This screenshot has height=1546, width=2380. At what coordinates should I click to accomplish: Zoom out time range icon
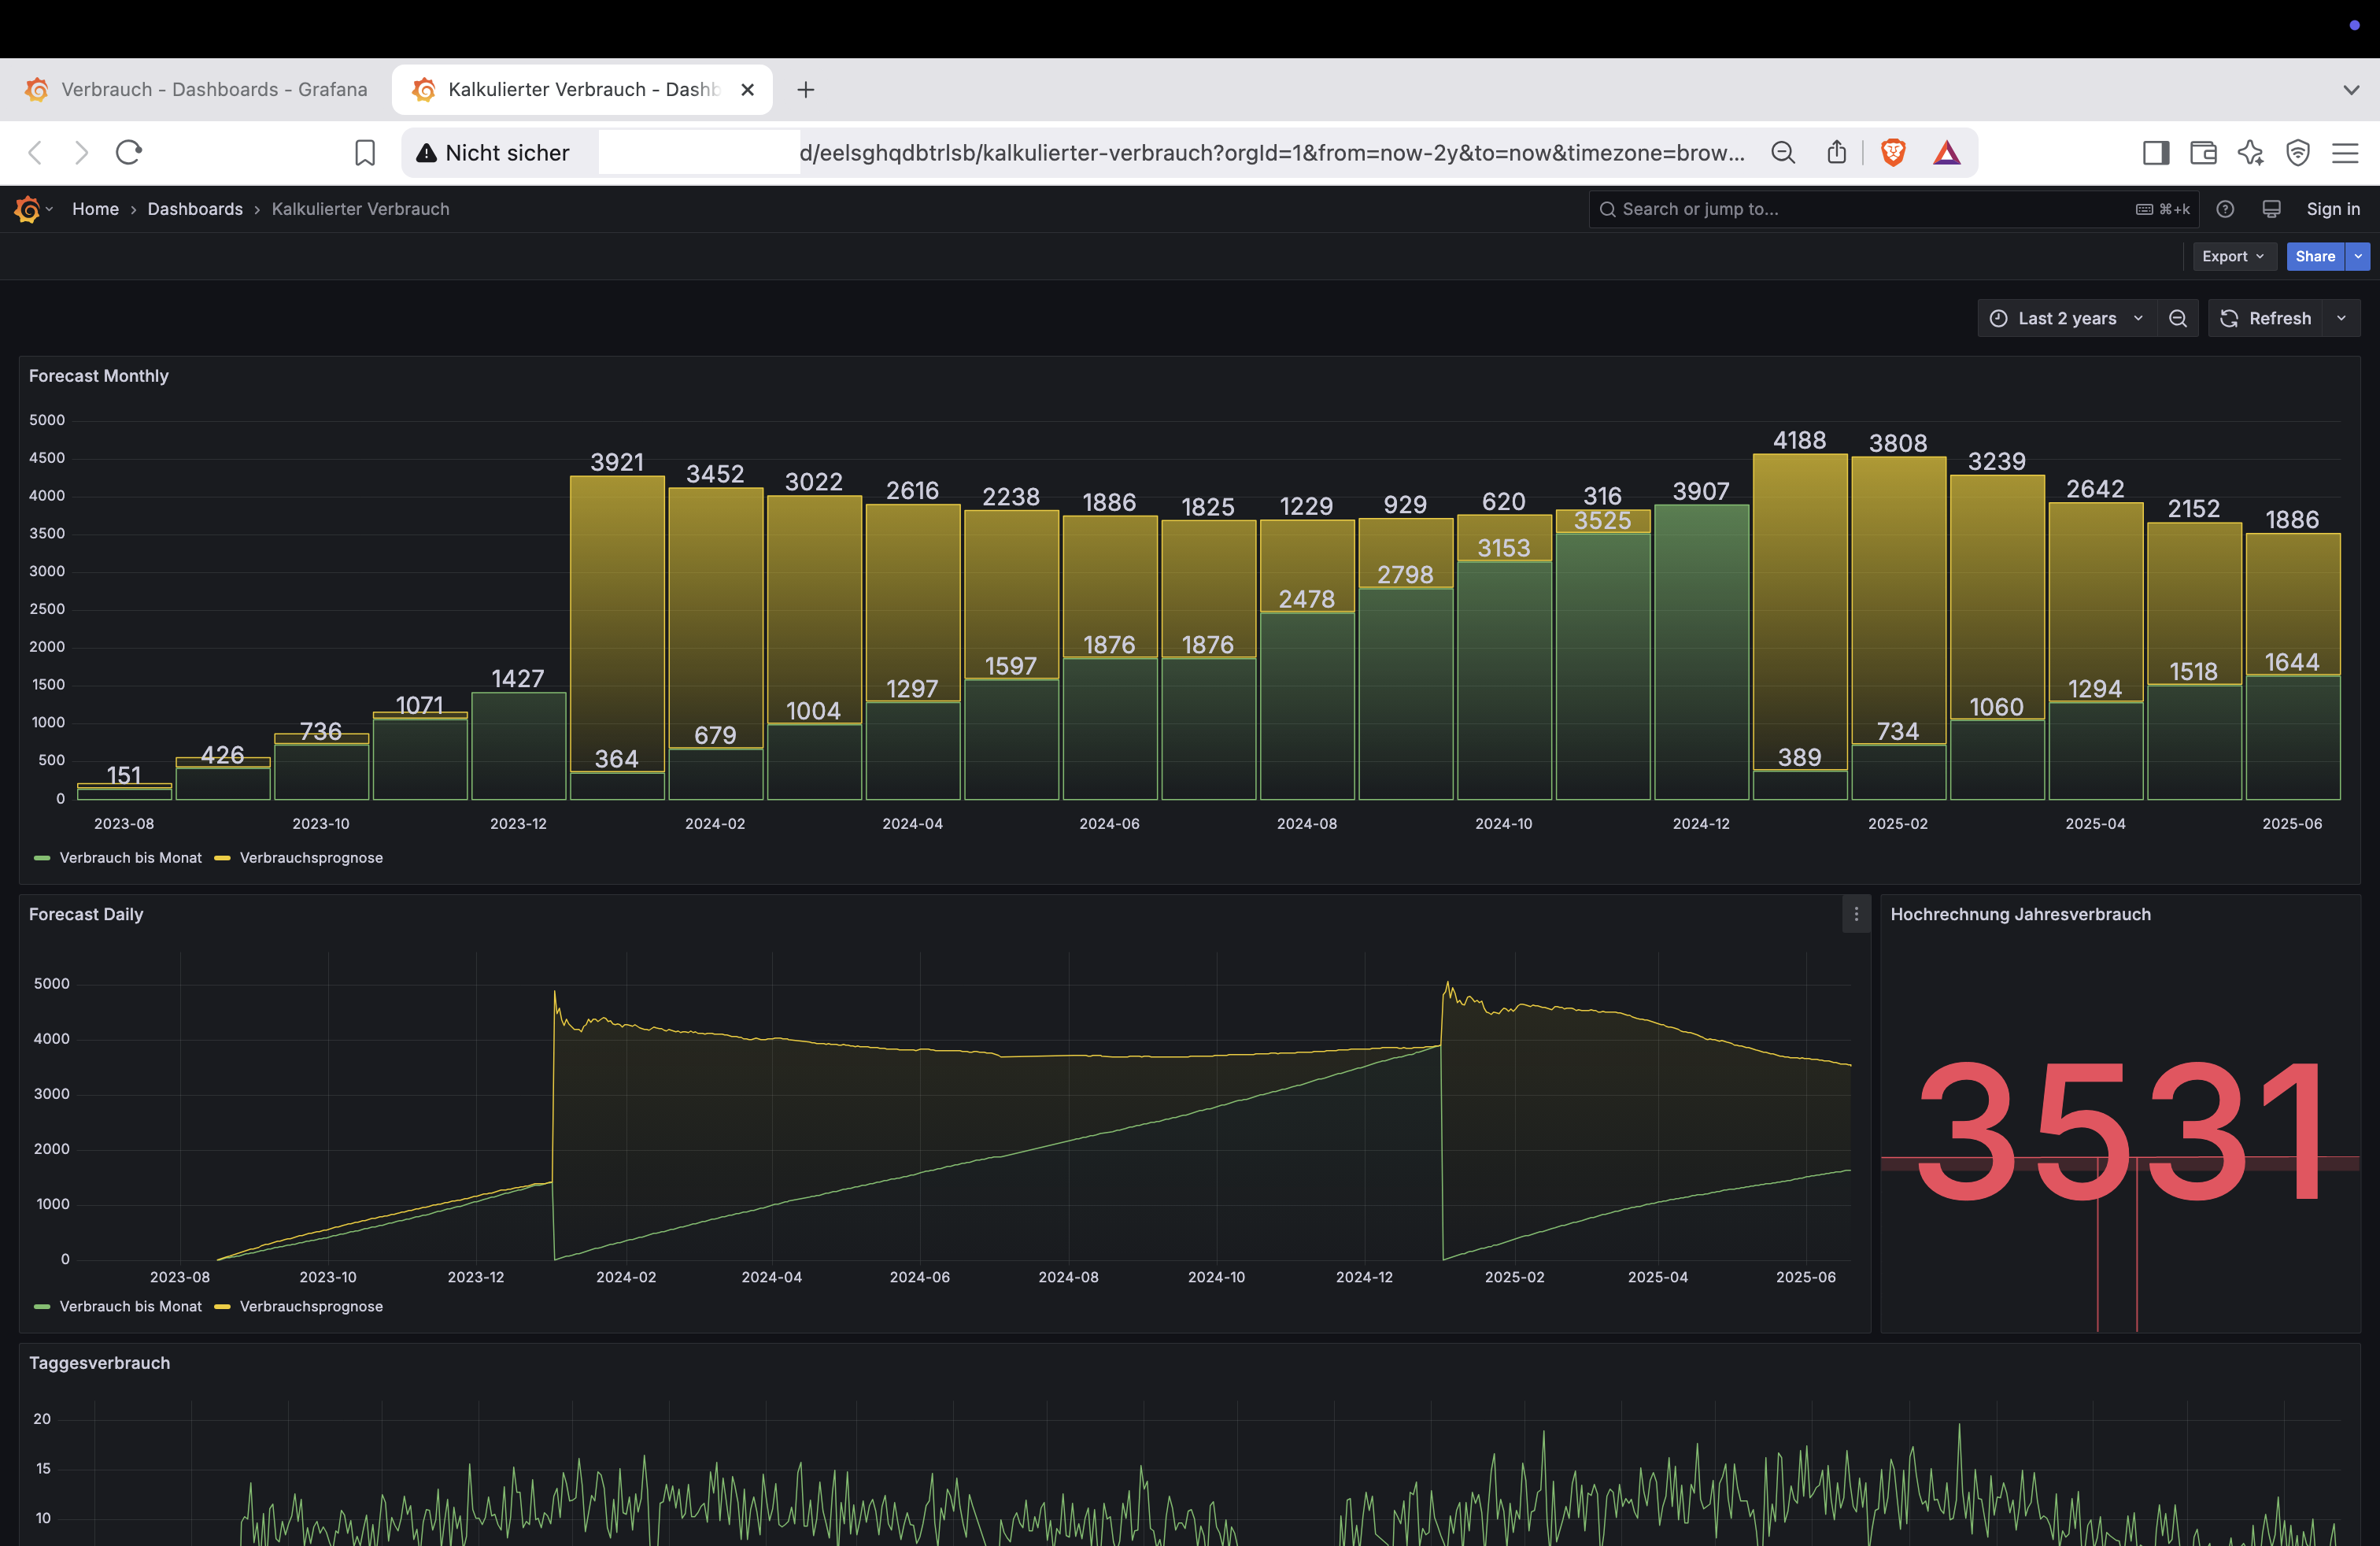point(2177,318)
